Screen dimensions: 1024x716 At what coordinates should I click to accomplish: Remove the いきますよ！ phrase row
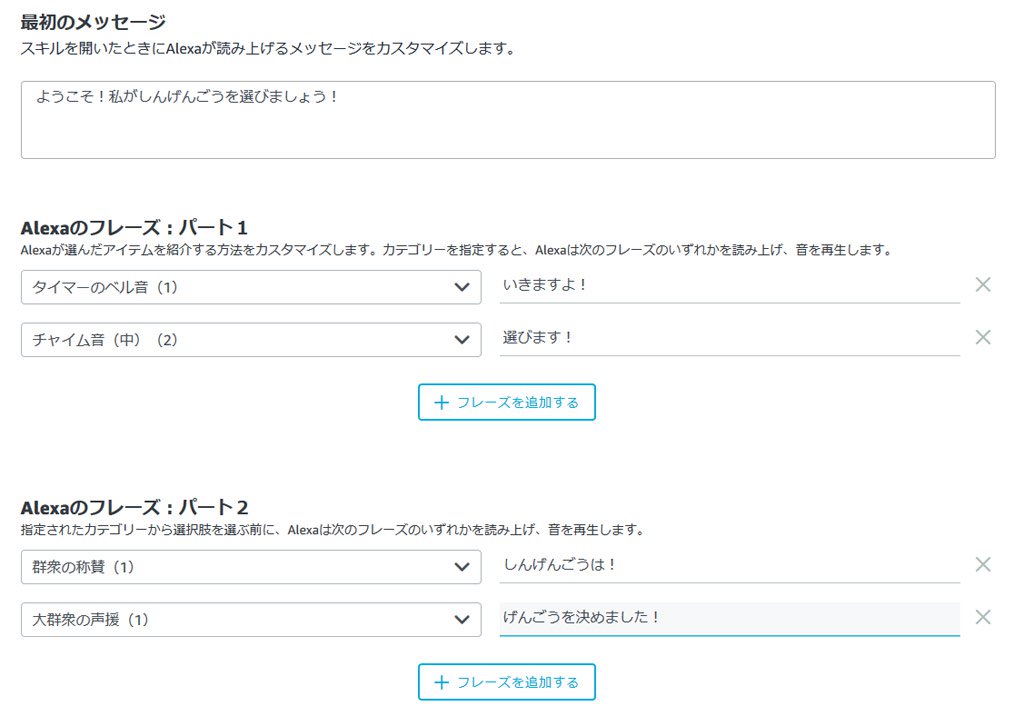[982, 285]
